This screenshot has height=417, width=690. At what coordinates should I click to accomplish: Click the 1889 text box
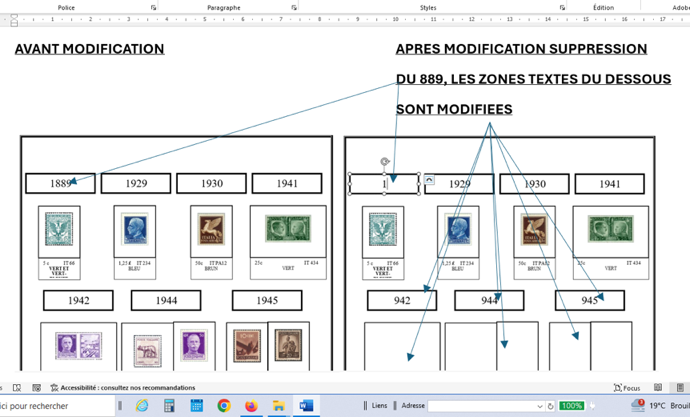pyautogui.click(x=60, y=183)
